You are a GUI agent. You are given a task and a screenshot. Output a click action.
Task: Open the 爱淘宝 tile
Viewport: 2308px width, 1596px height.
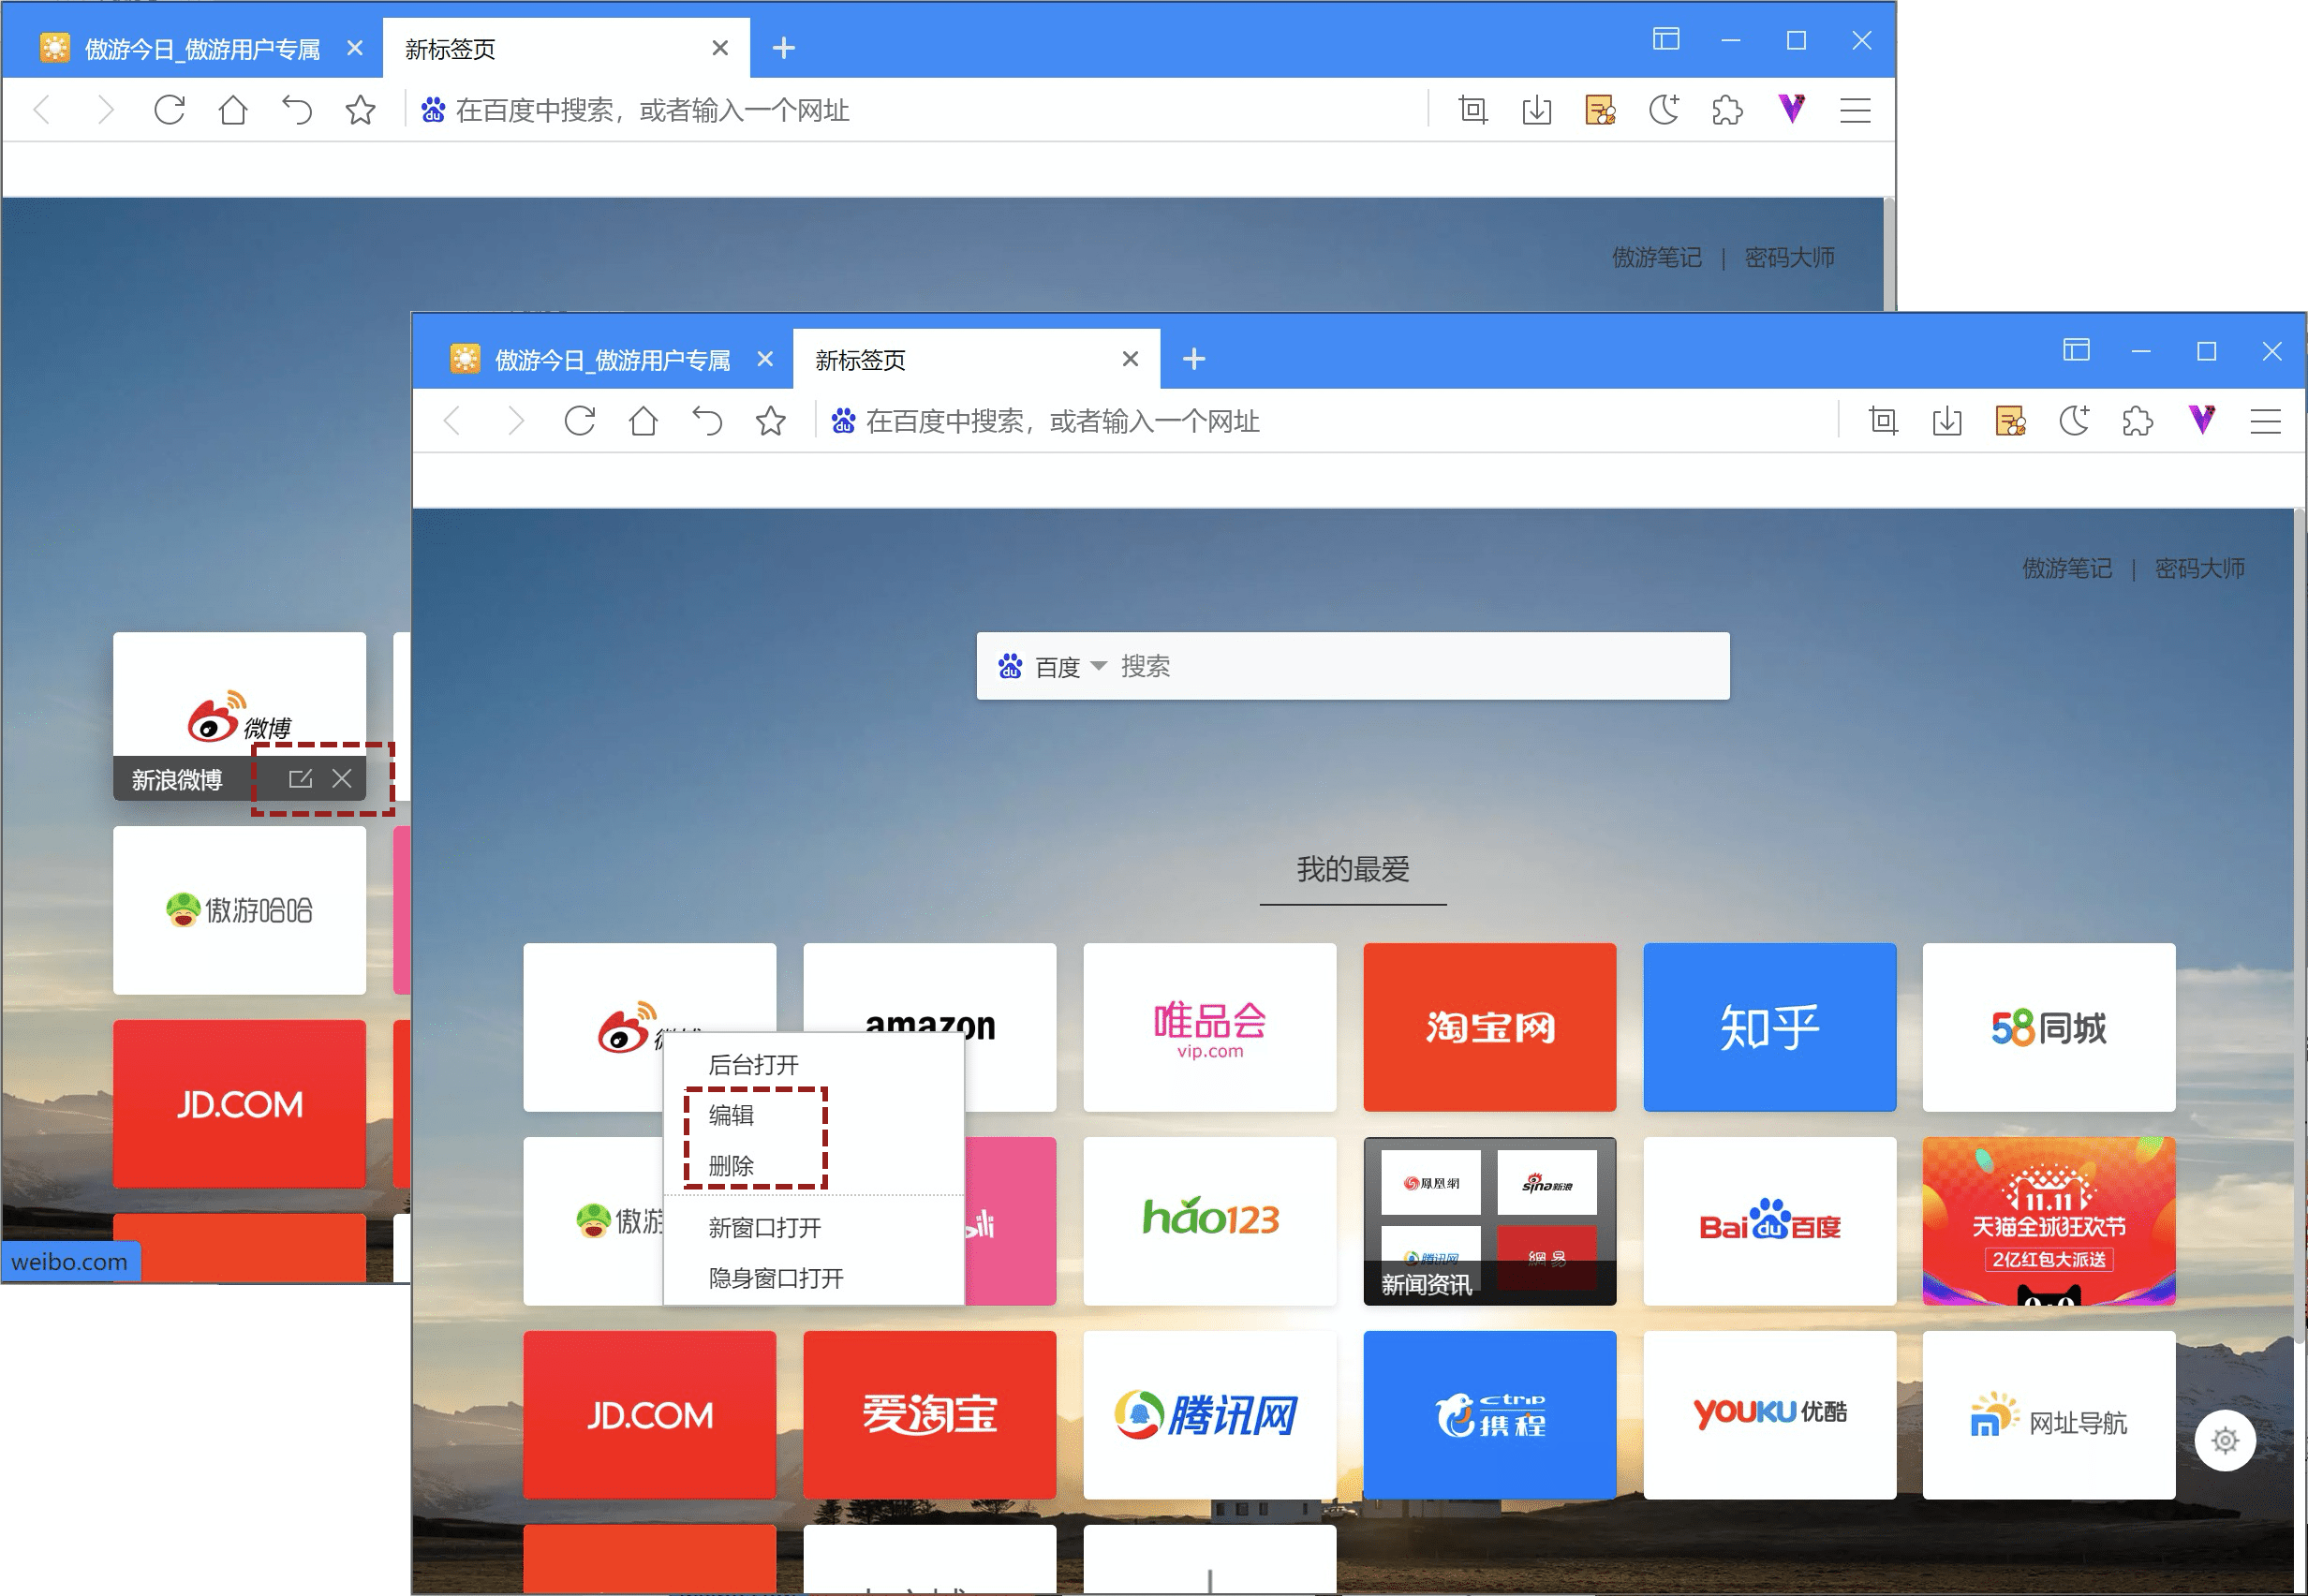[x=929, y=1415]
